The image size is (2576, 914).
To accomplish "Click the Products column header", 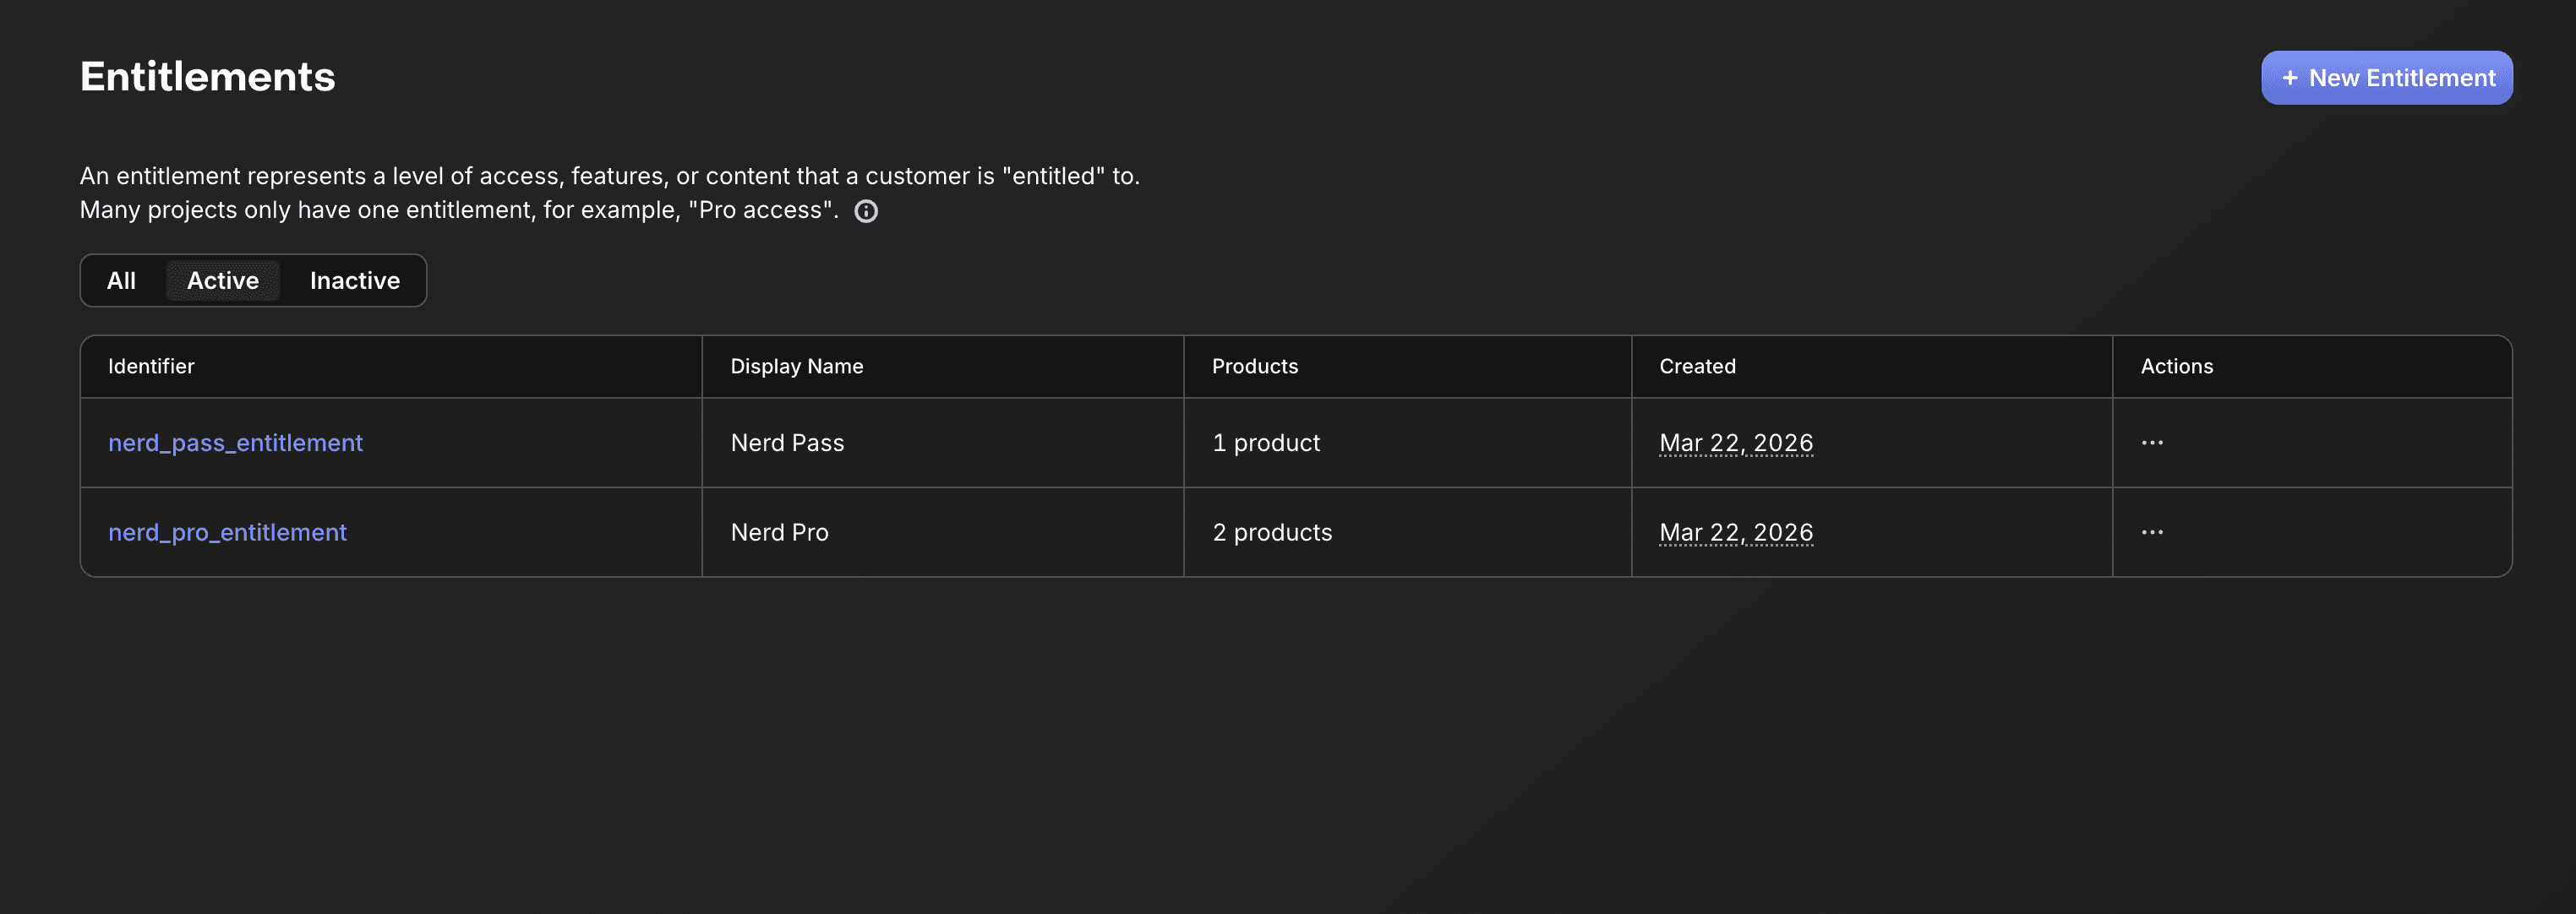I will 1255,366.
